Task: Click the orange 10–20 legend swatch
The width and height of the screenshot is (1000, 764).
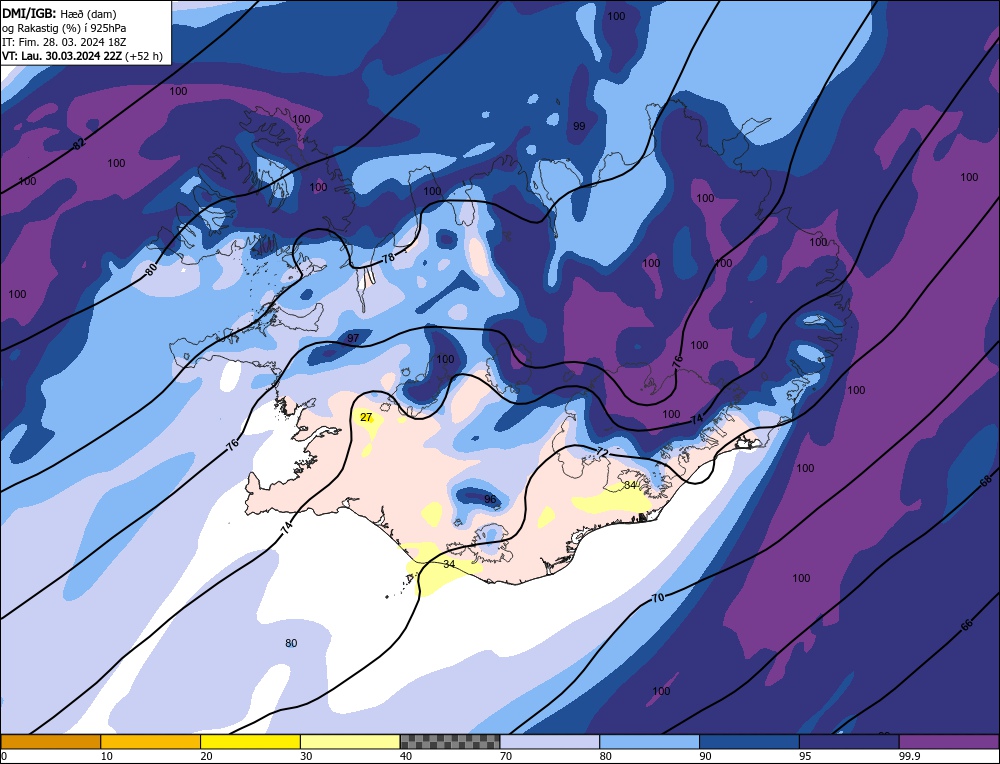Action: [151, 741]
